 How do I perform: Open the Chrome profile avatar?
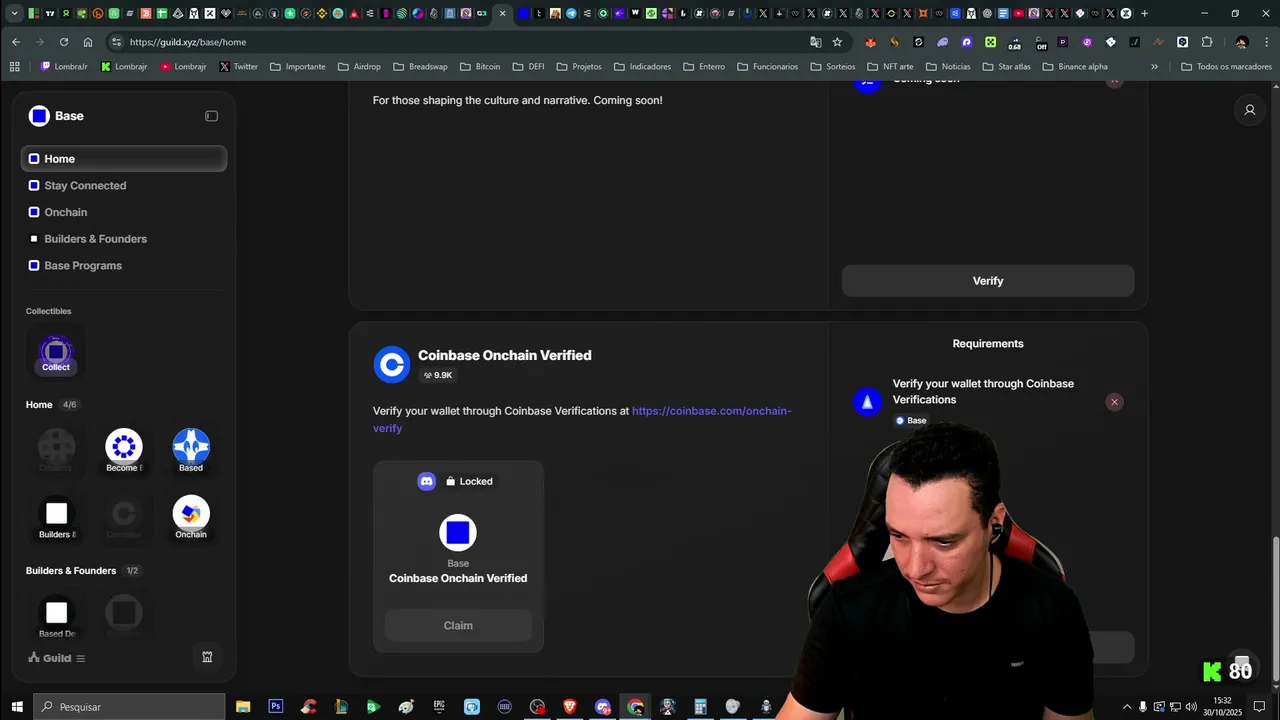click(1242, 42)
